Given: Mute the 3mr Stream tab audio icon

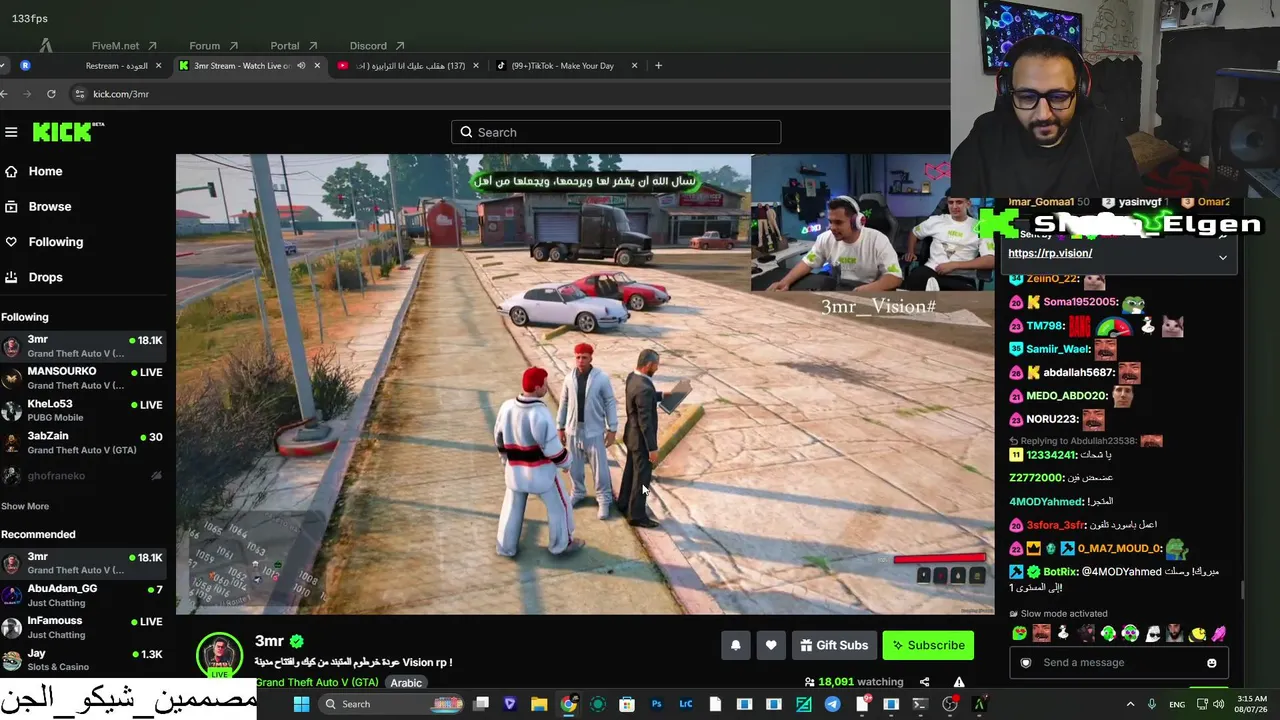Looking at the screenshot, I should pyautogui.click(x=301, y=66).
